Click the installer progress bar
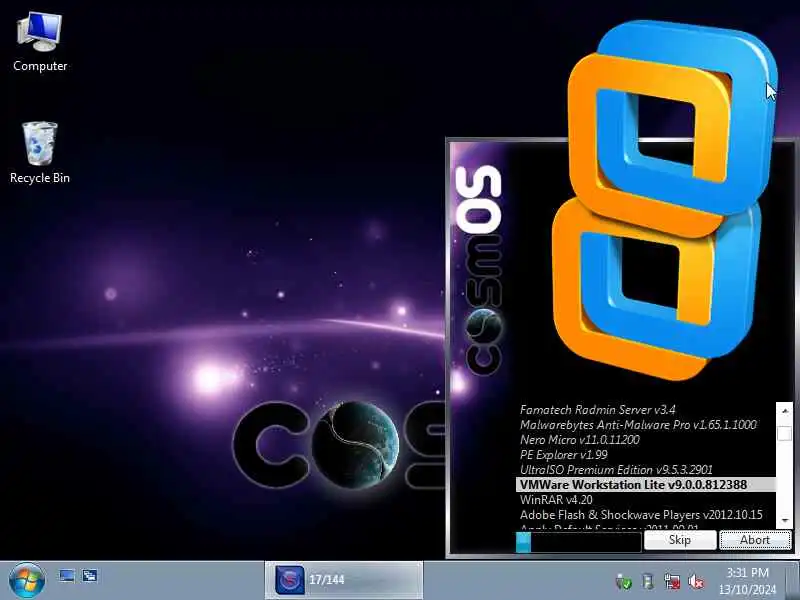Screen dimensions: 800x600 578,542
